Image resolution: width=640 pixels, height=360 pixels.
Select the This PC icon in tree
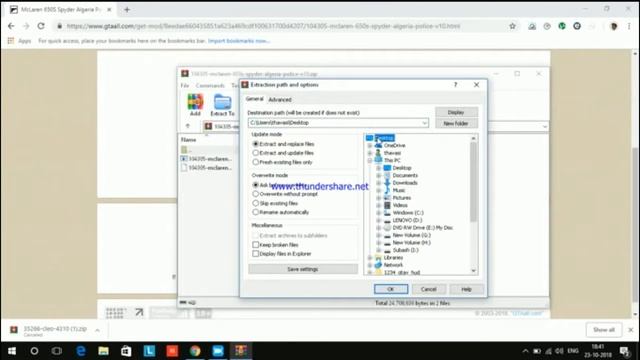tap(378, 160)
